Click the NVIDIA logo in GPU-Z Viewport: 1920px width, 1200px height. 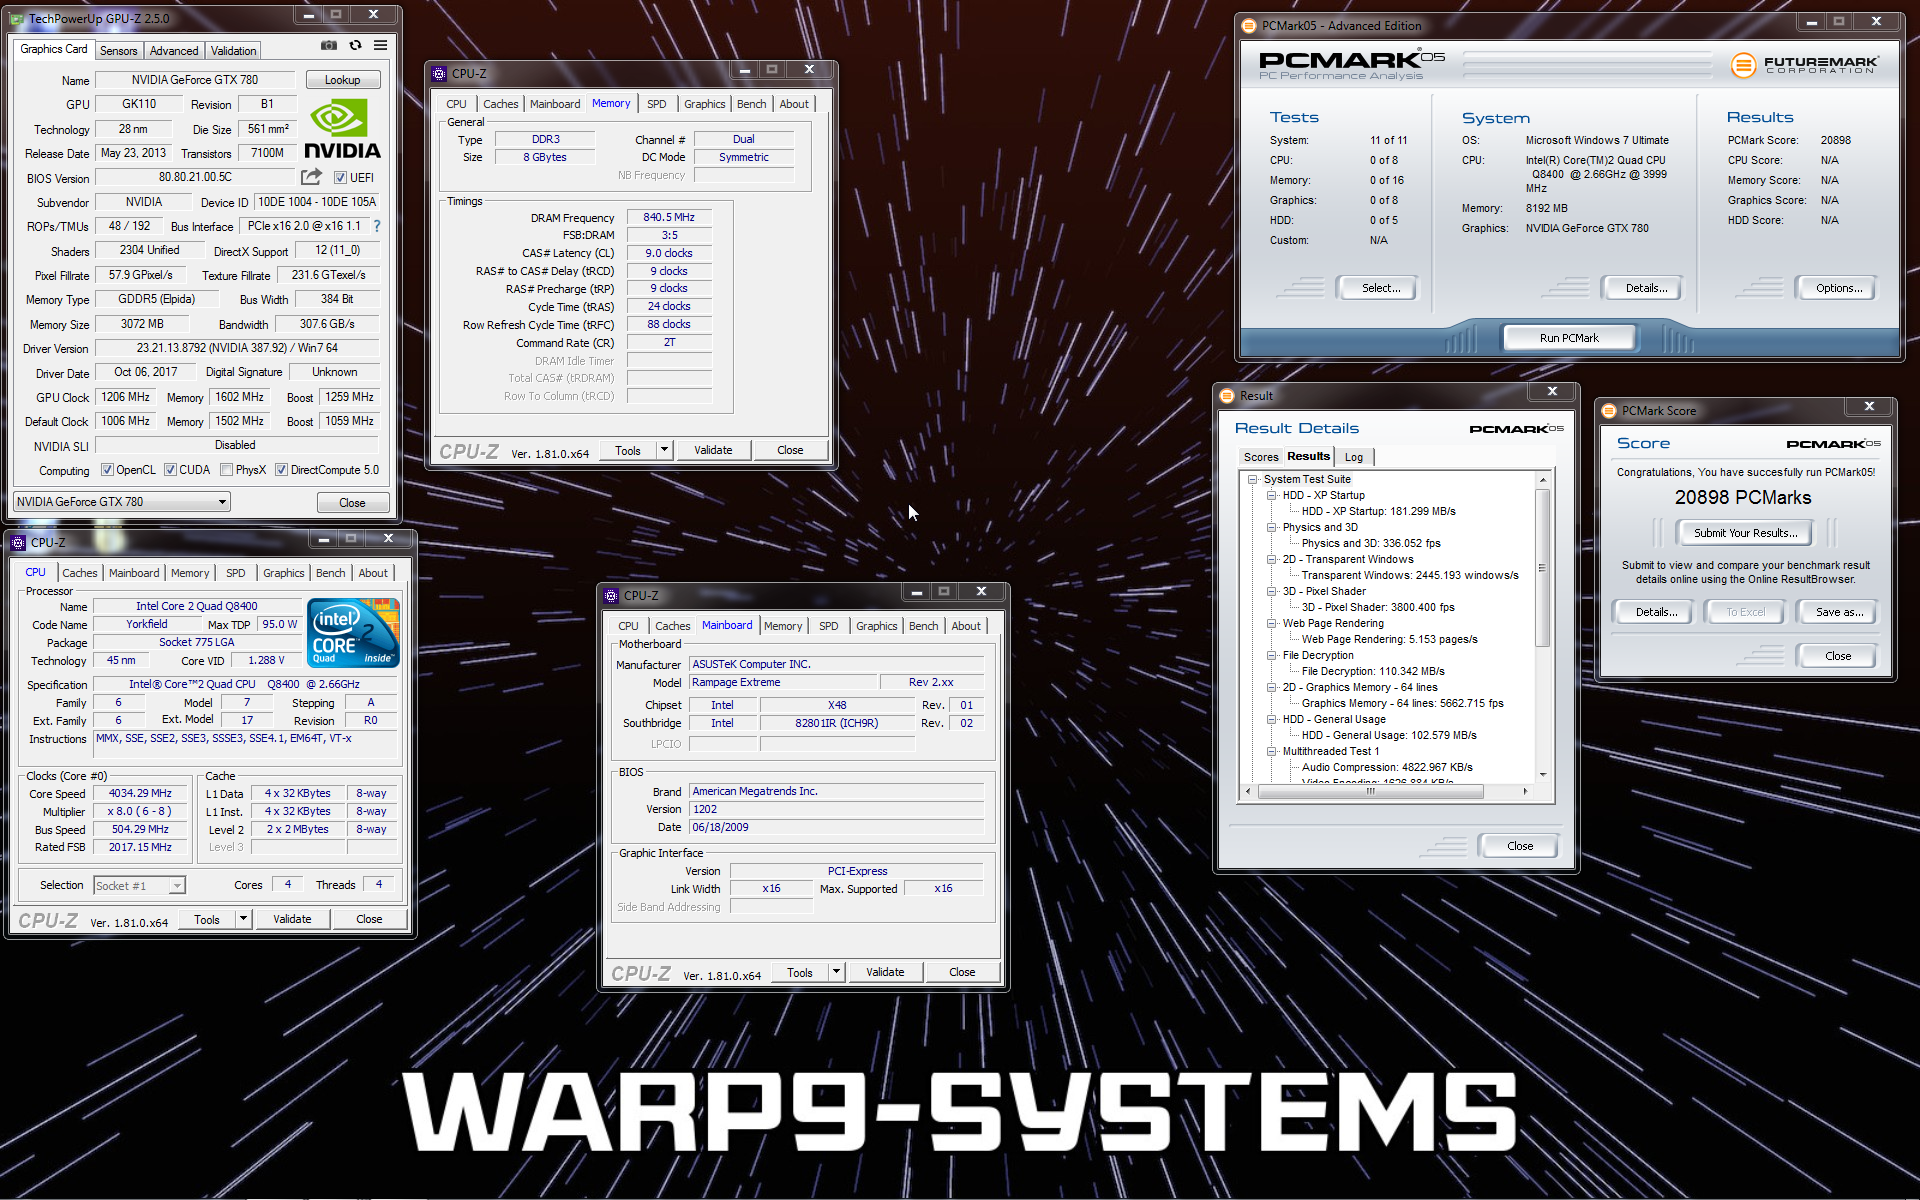tap(342, 130)
